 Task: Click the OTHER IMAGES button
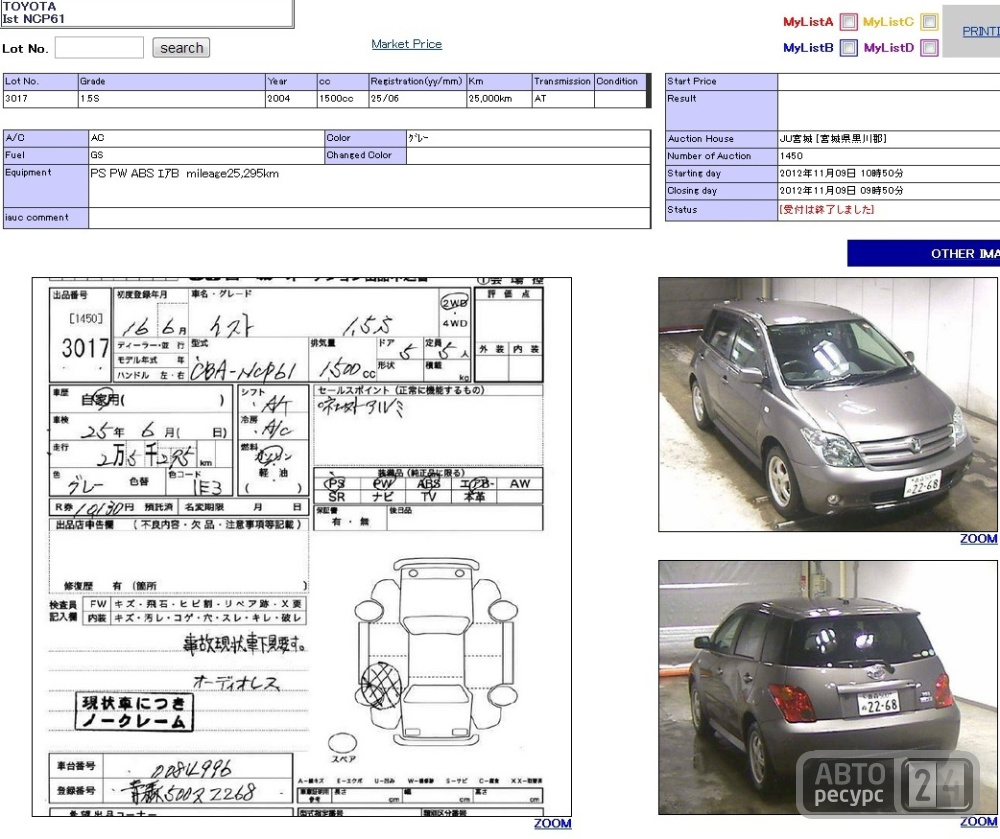pos(923,254)
